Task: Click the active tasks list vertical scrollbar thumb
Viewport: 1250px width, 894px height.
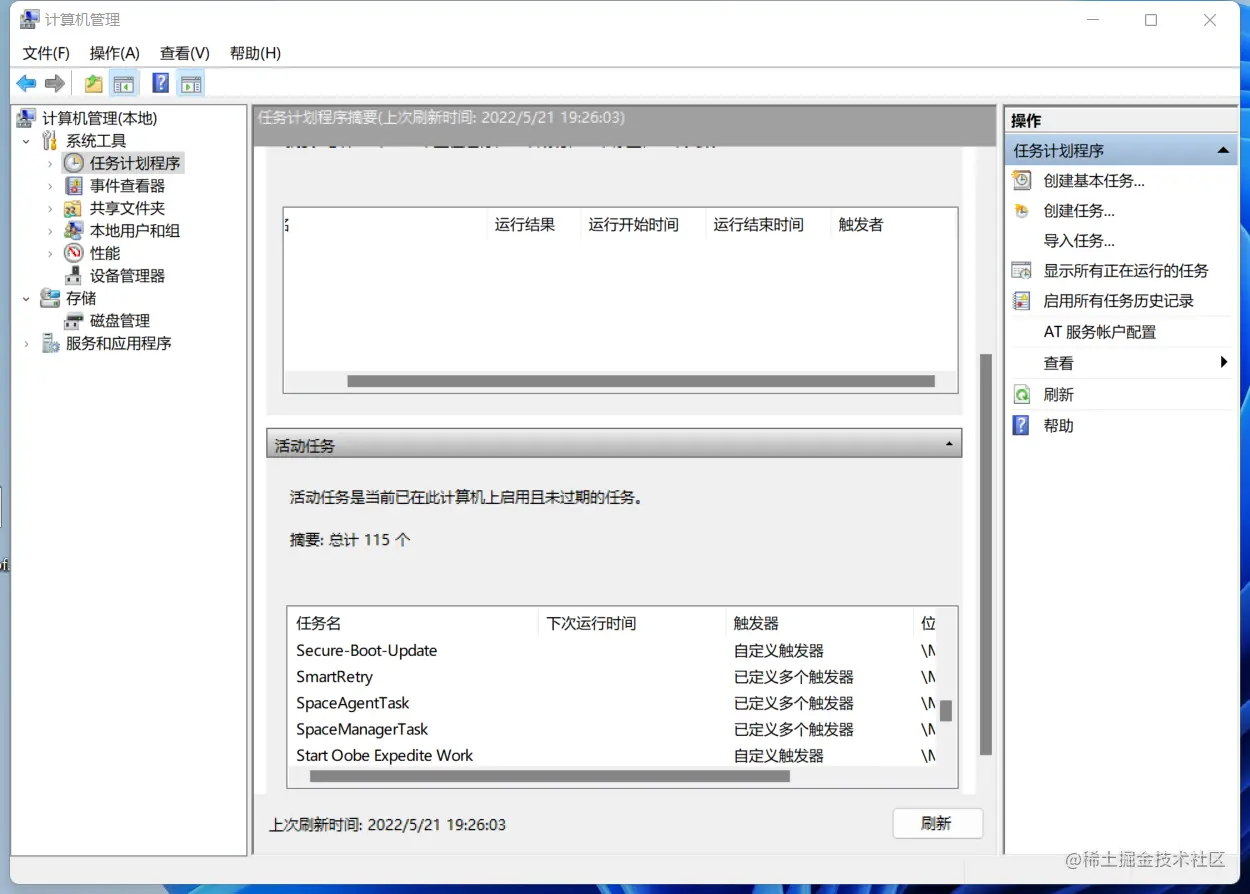Action: [x=946, y=710]
